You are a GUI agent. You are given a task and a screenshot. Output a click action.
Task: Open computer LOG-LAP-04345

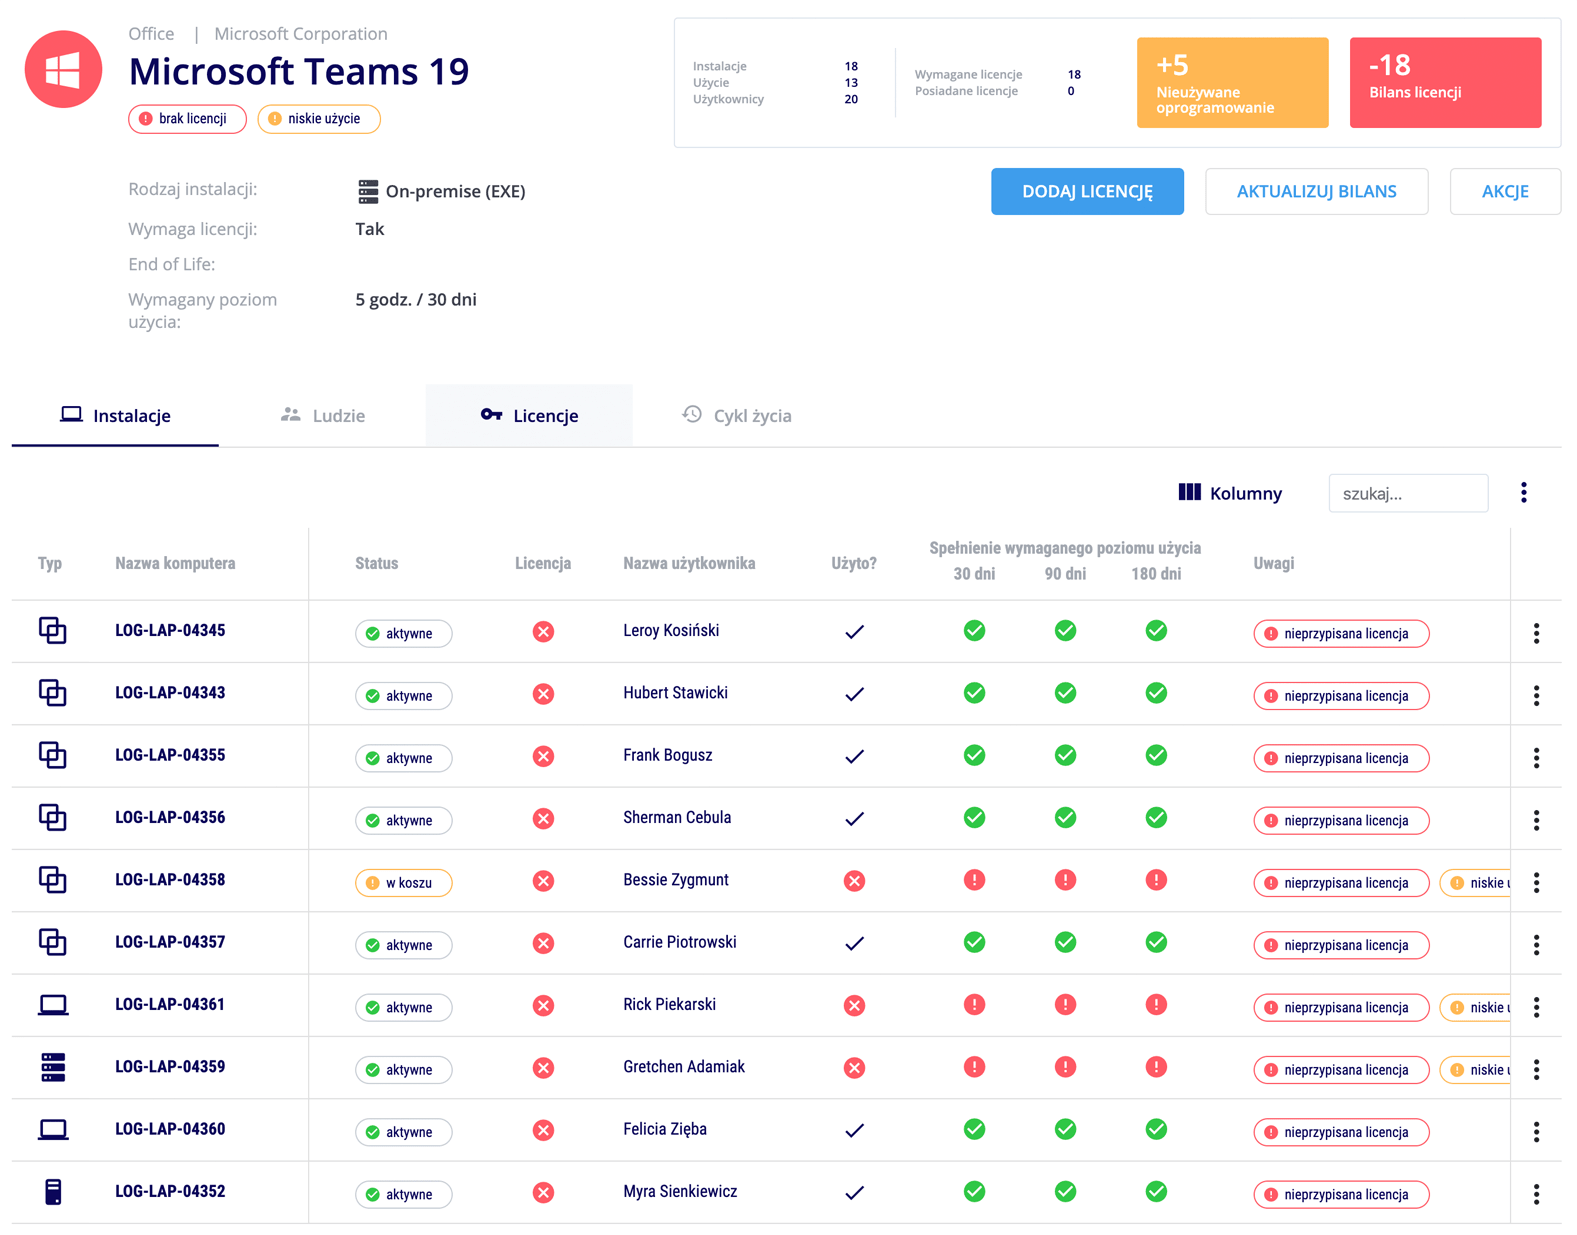(170, 631)
